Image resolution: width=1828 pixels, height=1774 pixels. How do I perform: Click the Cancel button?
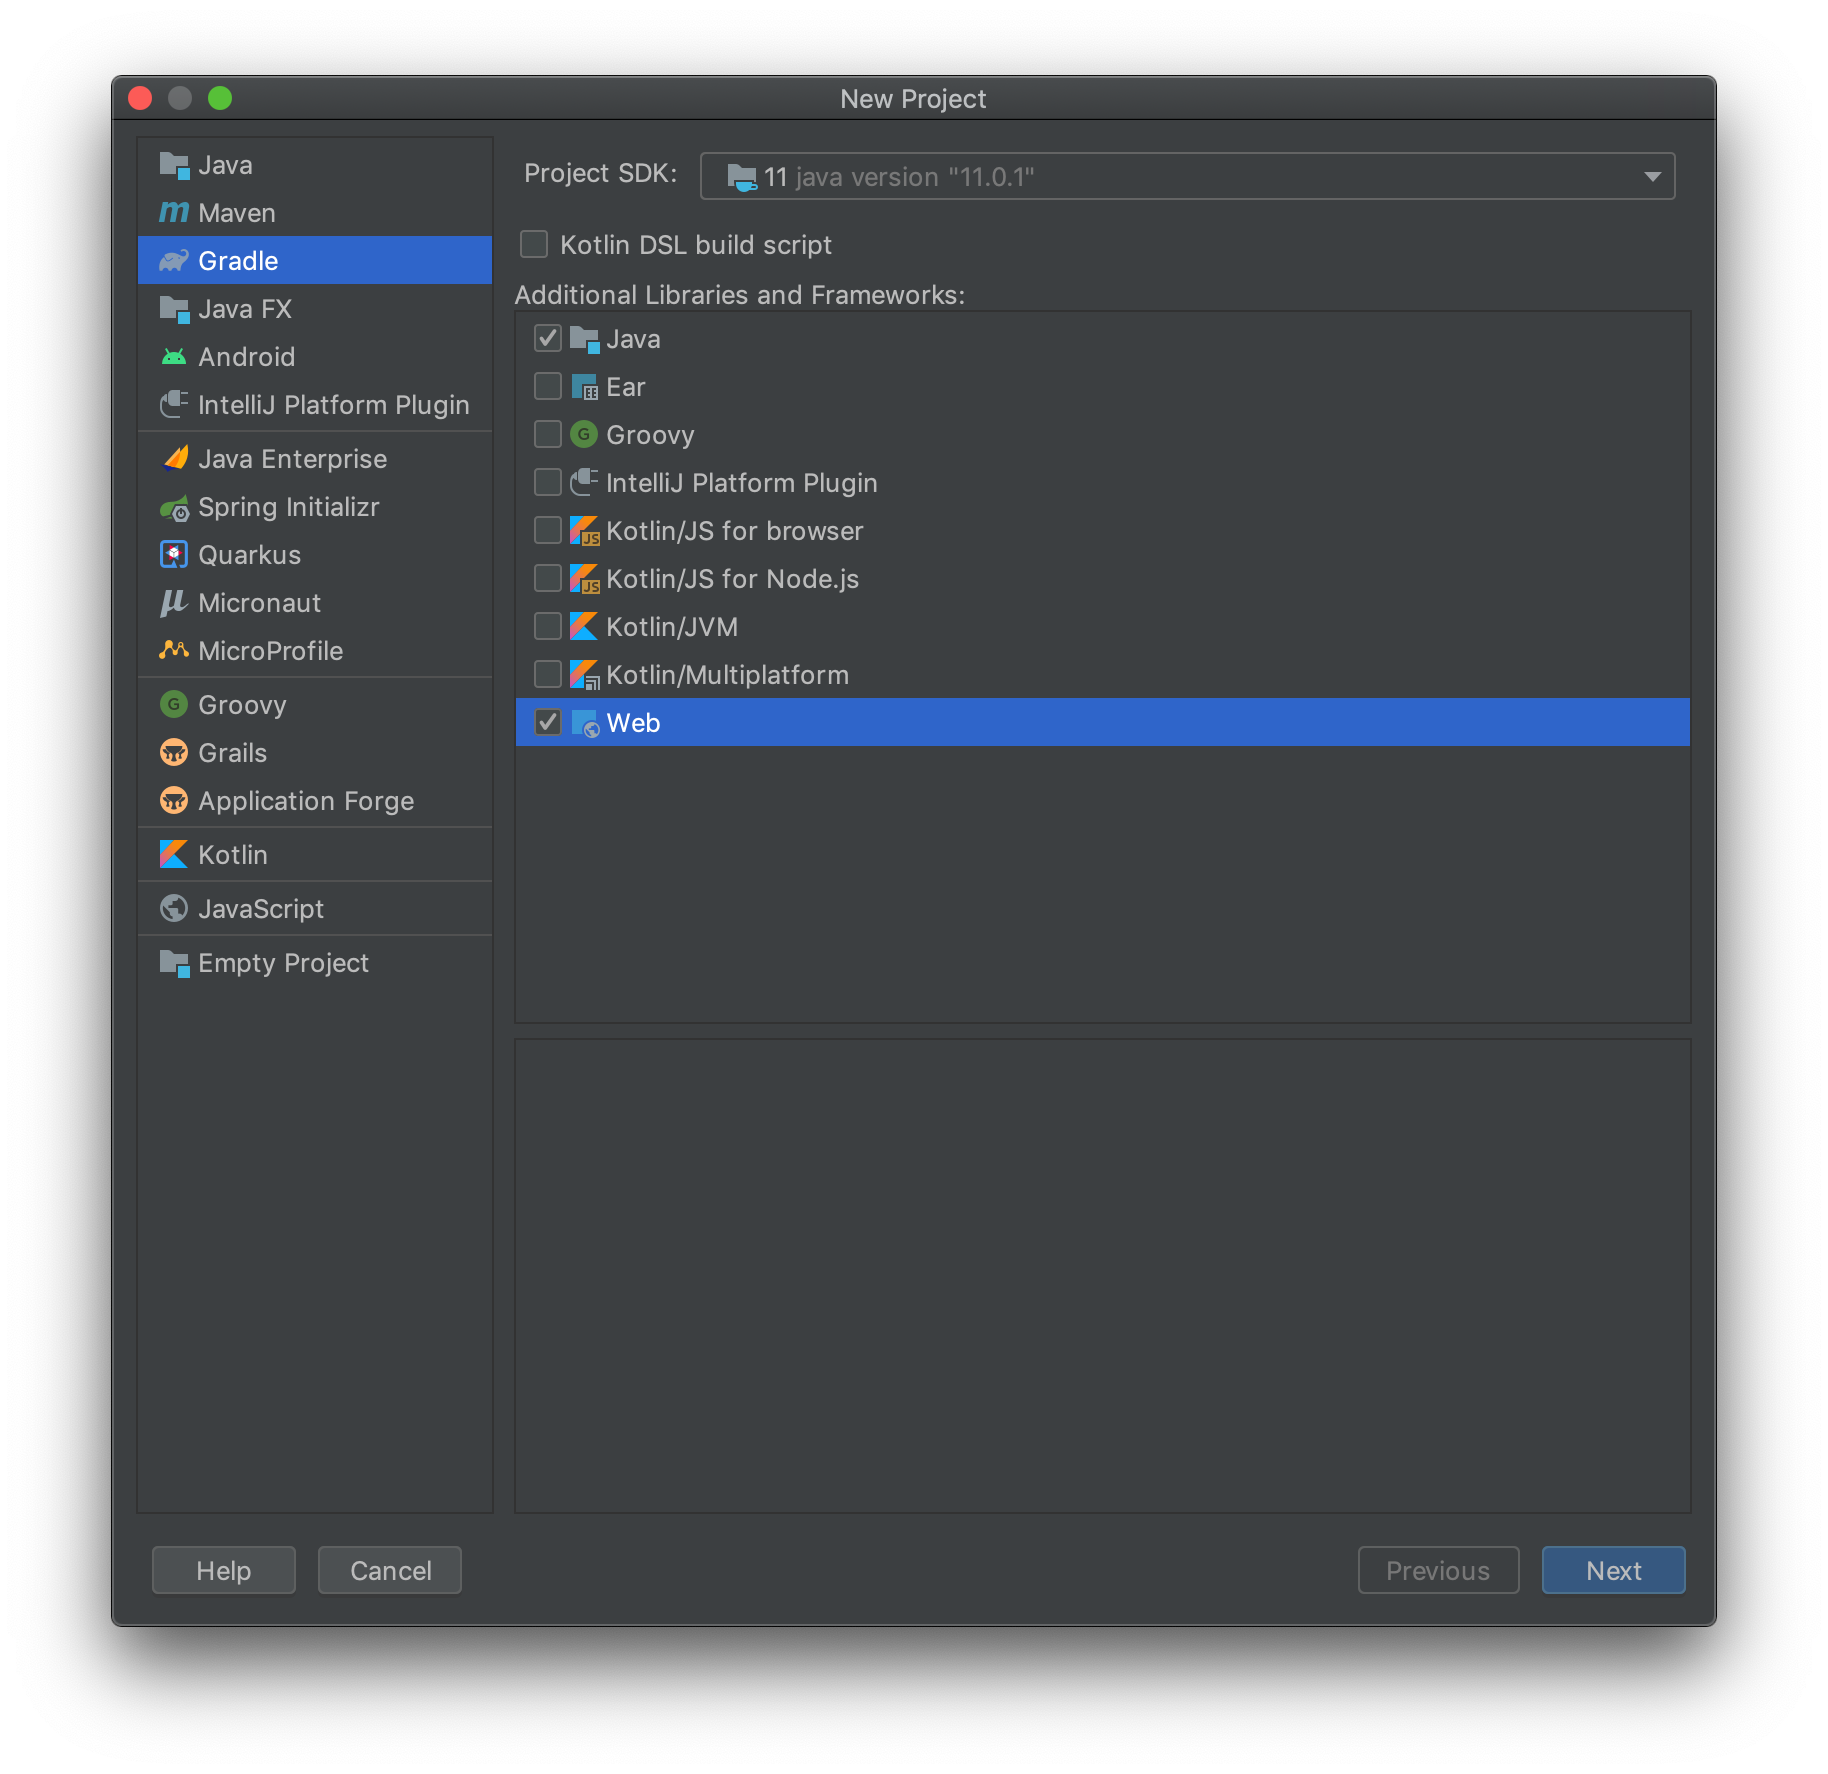tap(390, 1570)
